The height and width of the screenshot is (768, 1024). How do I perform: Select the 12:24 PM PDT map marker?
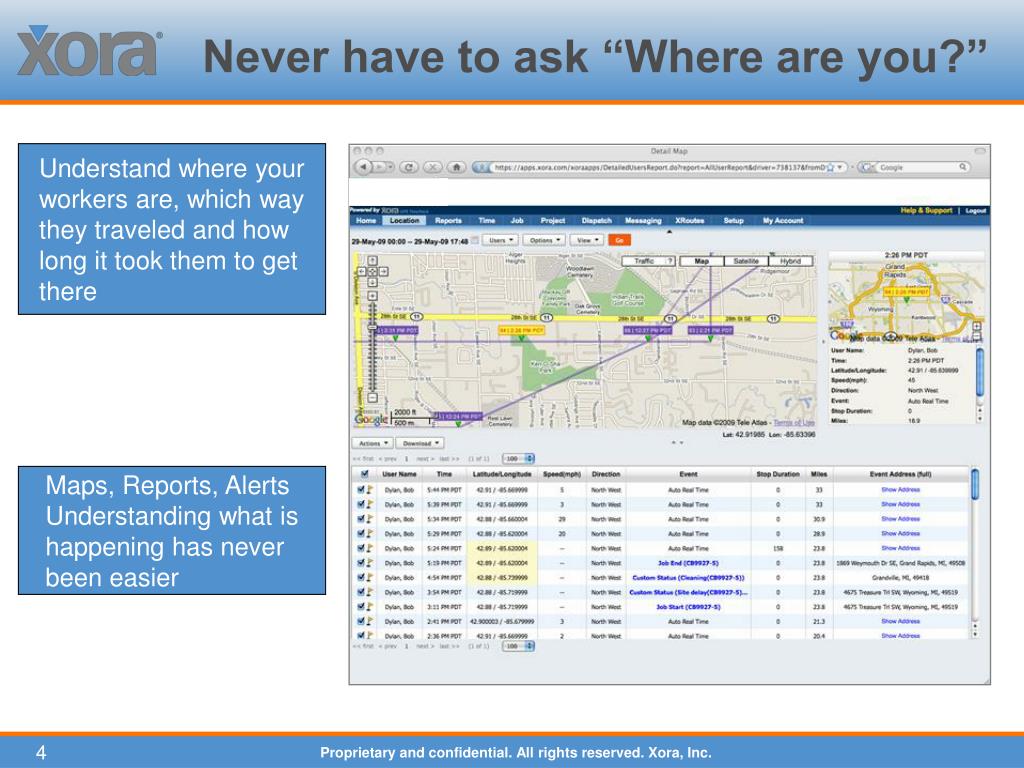tap(458, 416)
